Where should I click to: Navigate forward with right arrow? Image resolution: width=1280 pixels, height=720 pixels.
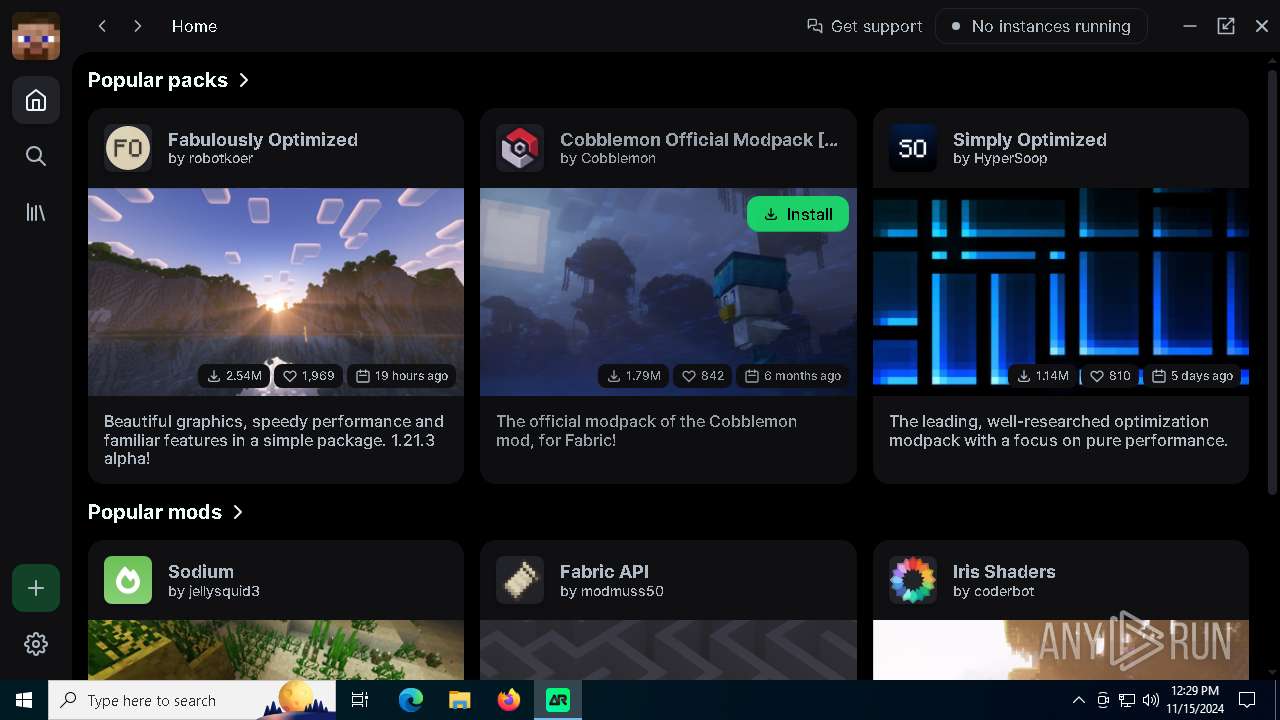pos(138,26)
